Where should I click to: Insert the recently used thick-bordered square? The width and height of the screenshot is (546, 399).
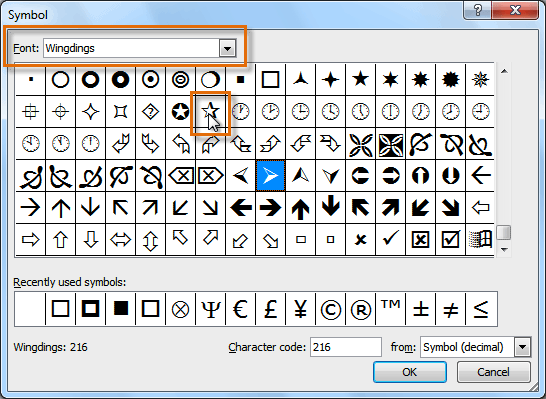(x=91, y=310)
